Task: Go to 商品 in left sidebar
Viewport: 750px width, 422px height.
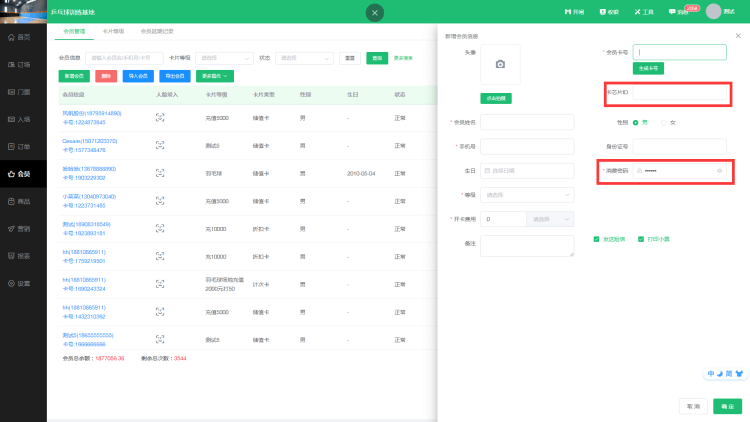Action: coord(22,201)
